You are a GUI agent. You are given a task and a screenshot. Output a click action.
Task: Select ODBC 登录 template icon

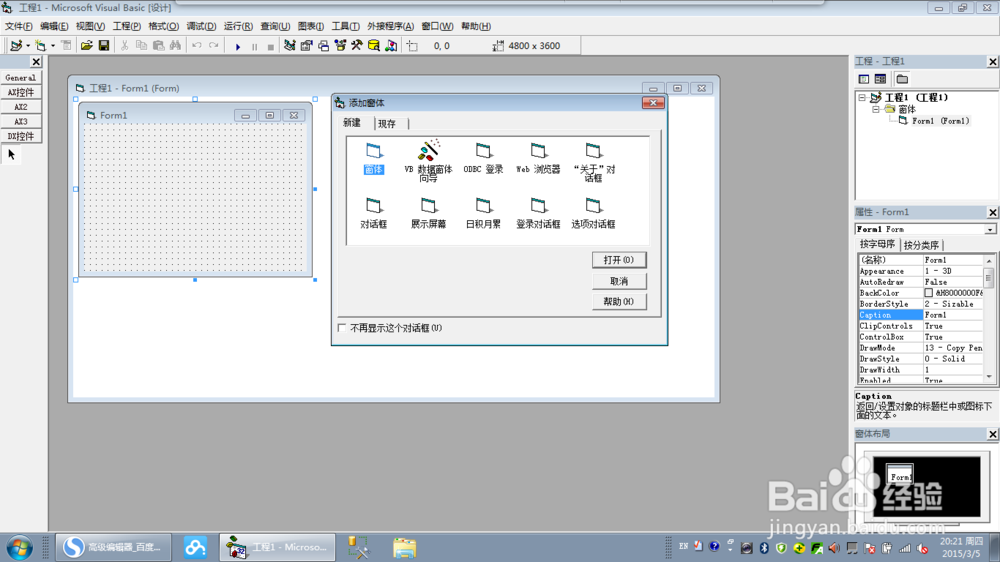pos(483,159)
